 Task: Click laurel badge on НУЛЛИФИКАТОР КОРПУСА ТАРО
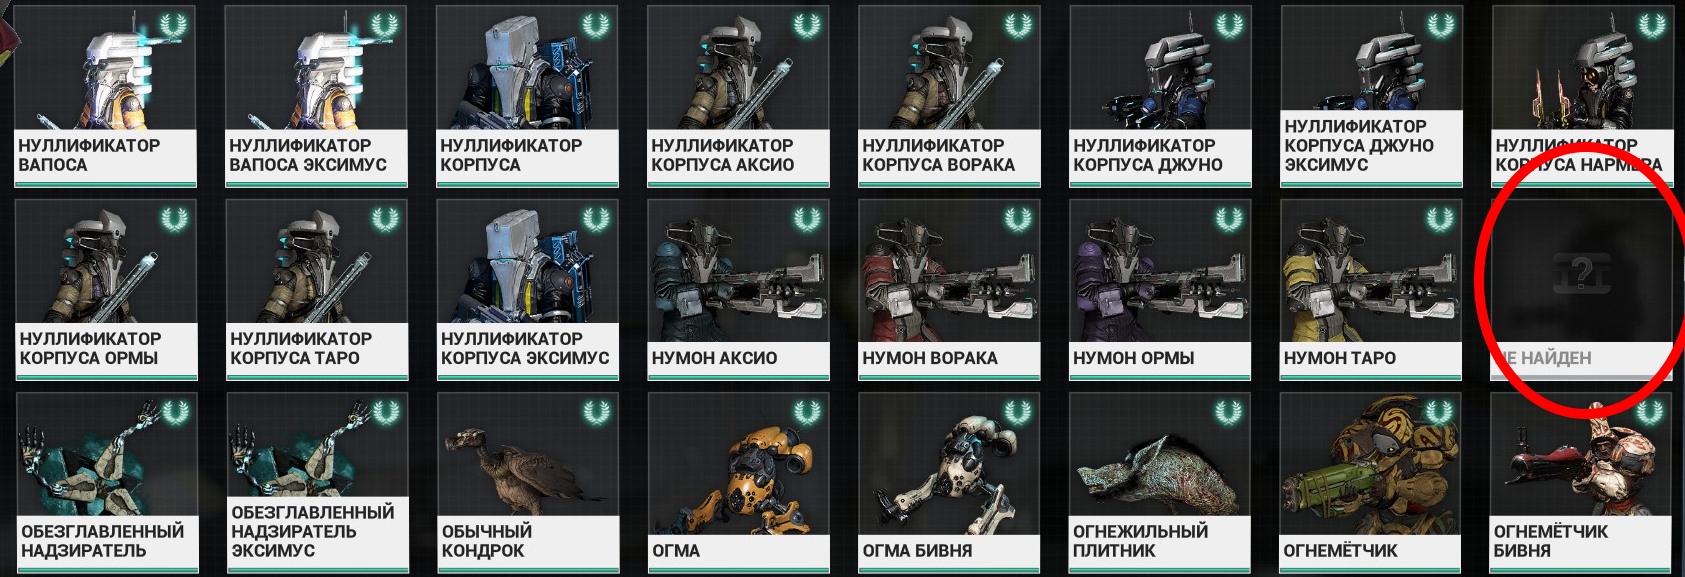[385, 218]
